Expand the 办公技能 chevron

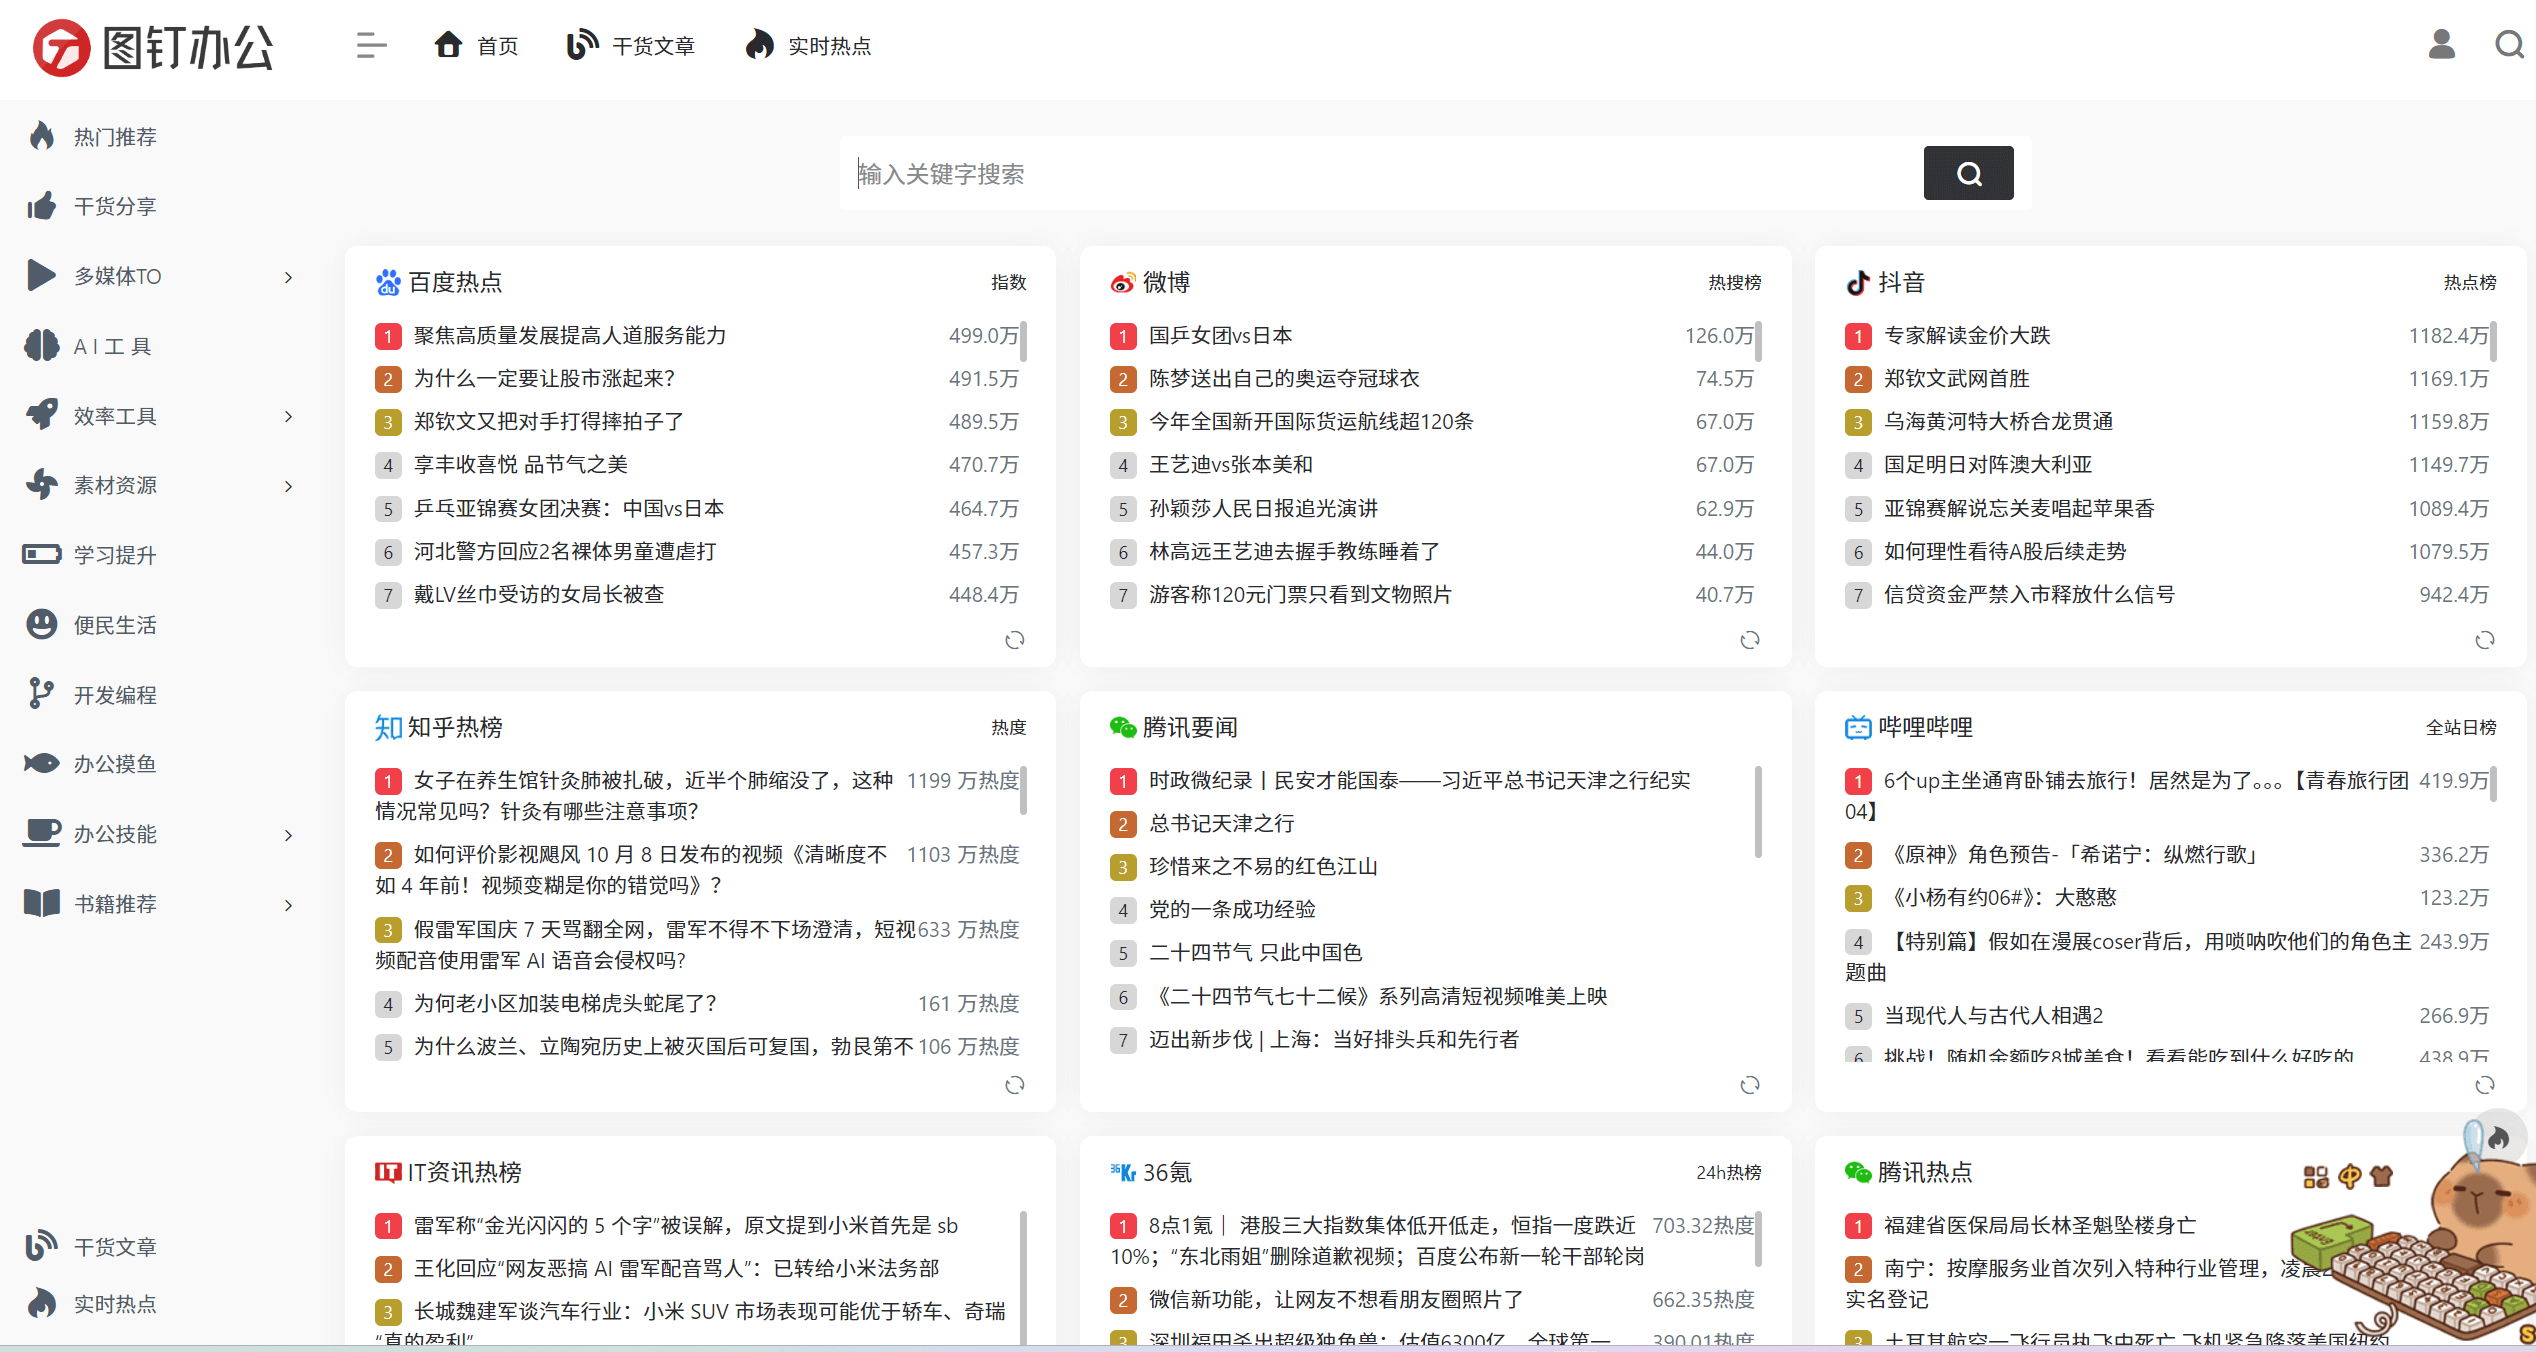tap(288, 835)
